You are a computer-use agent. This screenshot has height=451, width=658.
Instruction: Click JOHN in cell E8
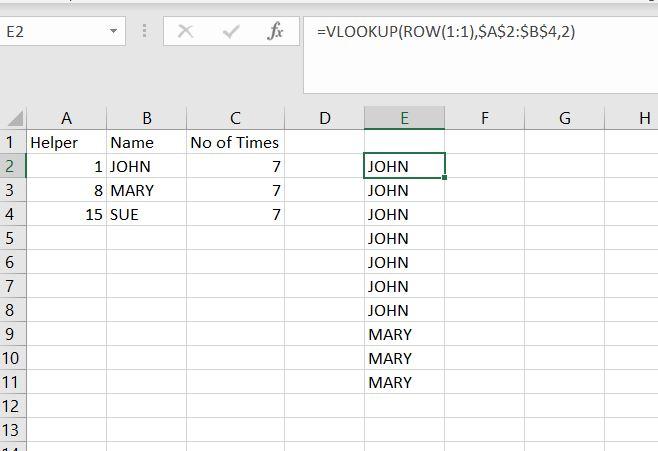(404, 310)
